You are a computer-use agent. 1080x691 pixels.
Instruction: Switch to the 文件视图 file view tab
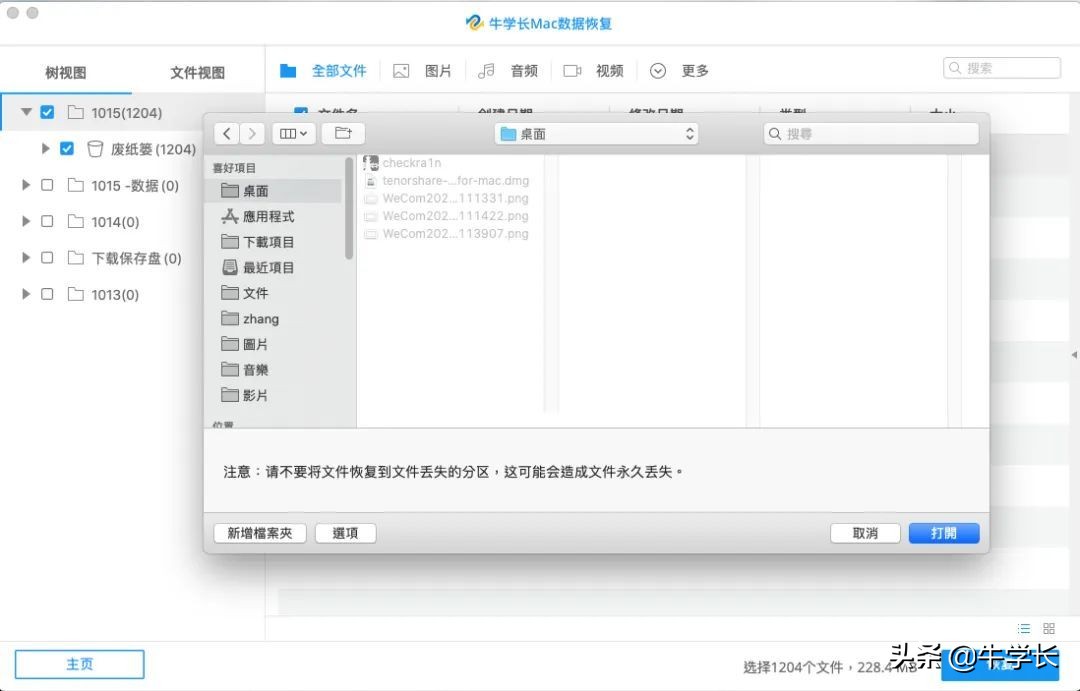point(196,71)
